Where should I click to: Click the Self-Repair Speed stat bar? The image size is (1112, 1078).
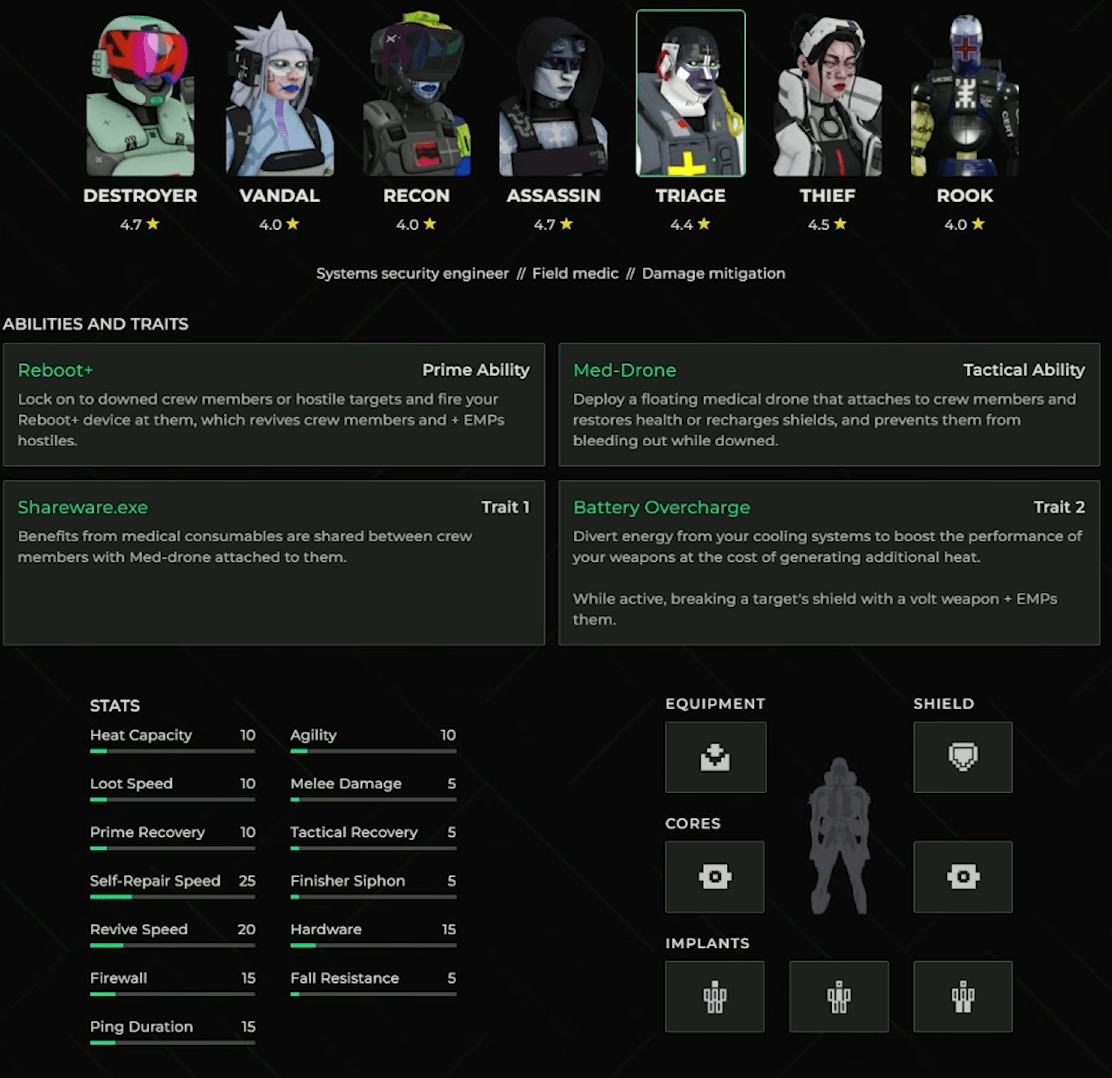pos(172,897)
